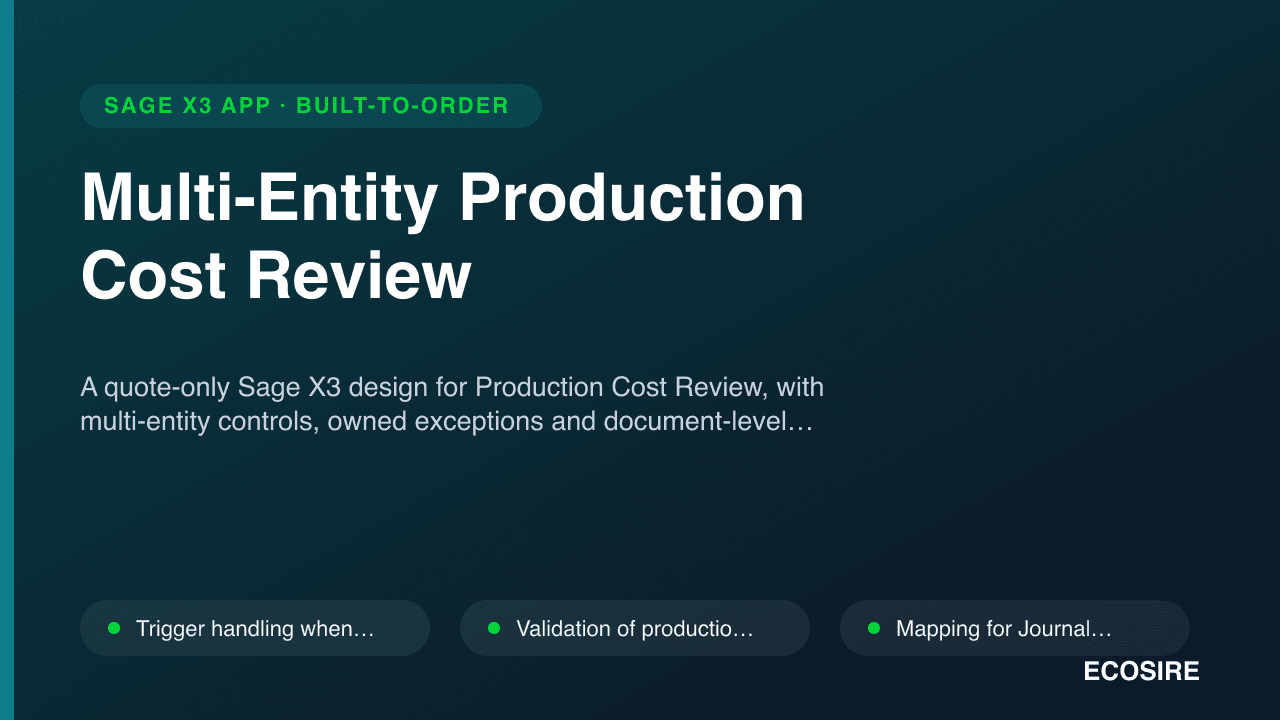
Task: Select the 'Multi-Entity Production Cost Review' title
Action: click(x=443, y=237)
